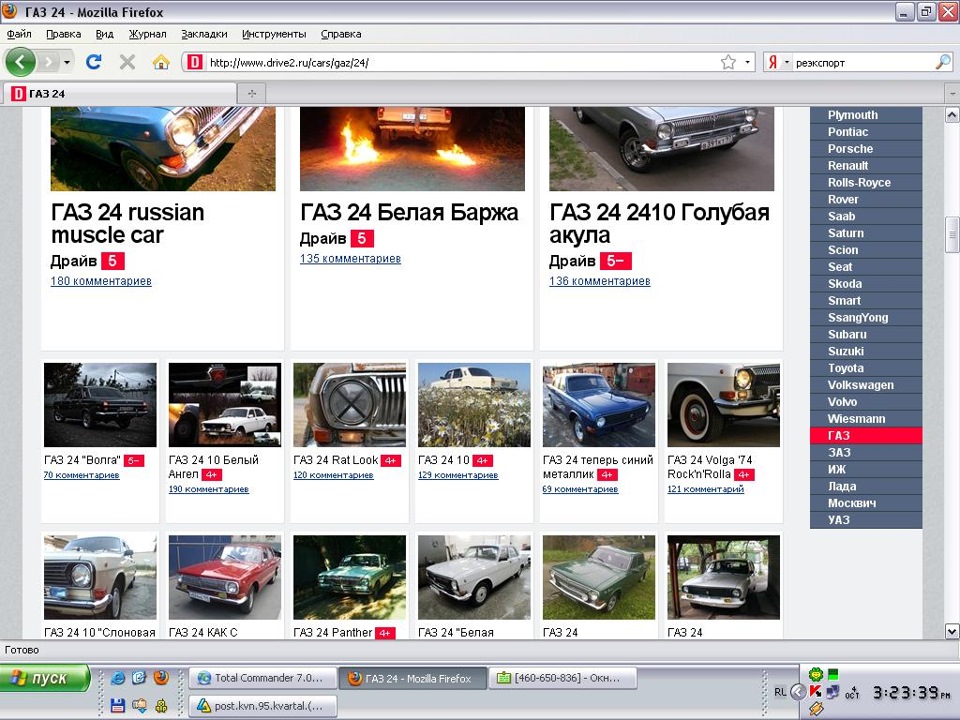960x720 pixels.
Task: Click the burning exhaust car photo
Action: 412,149
